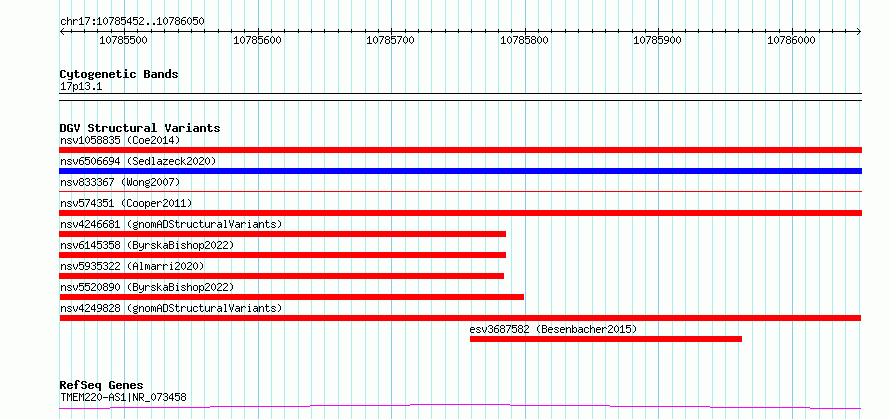Click the thin red nsv833367 line
Screen dimensions: 890x419
[x=460, y=192]
